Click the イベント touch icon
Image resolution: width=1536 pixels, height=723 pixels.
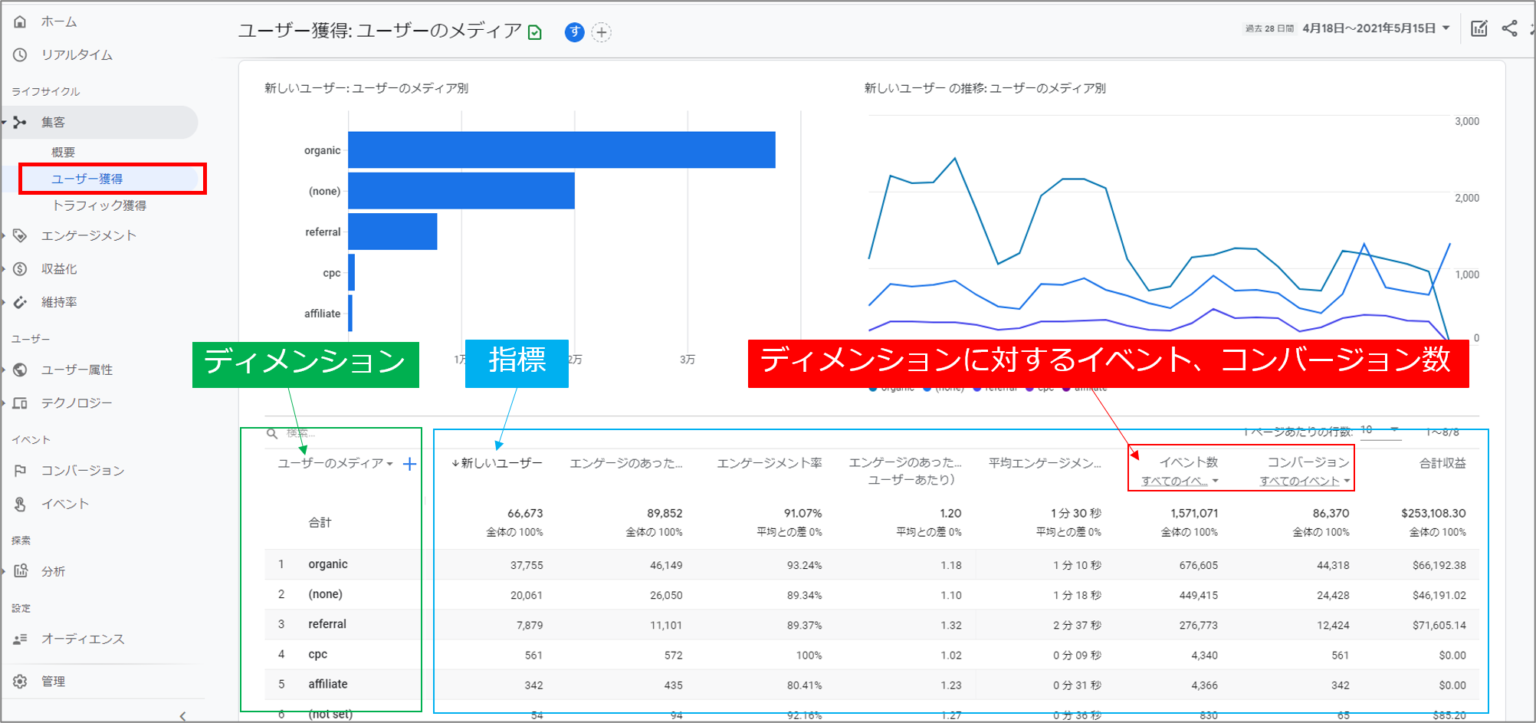pyautogui.click(x=20, y=504)
